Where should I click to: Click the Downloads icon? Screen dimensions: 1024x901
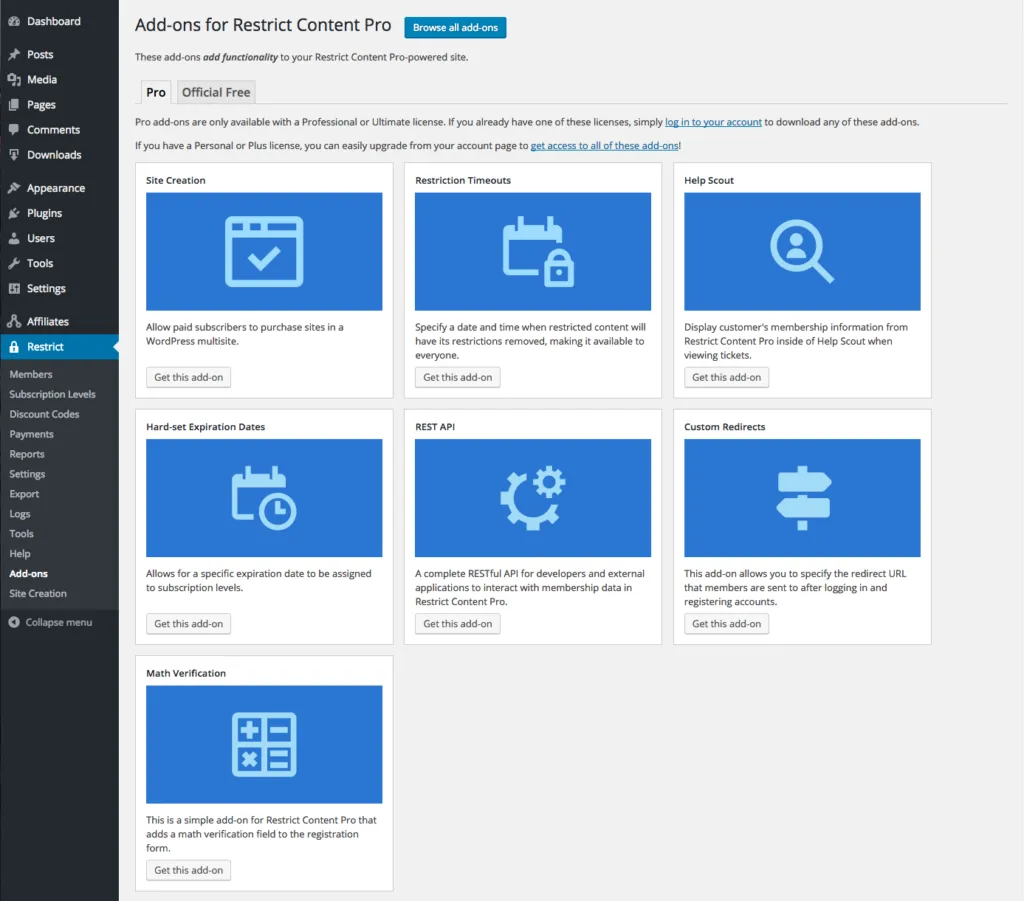[x=14, y=154]
